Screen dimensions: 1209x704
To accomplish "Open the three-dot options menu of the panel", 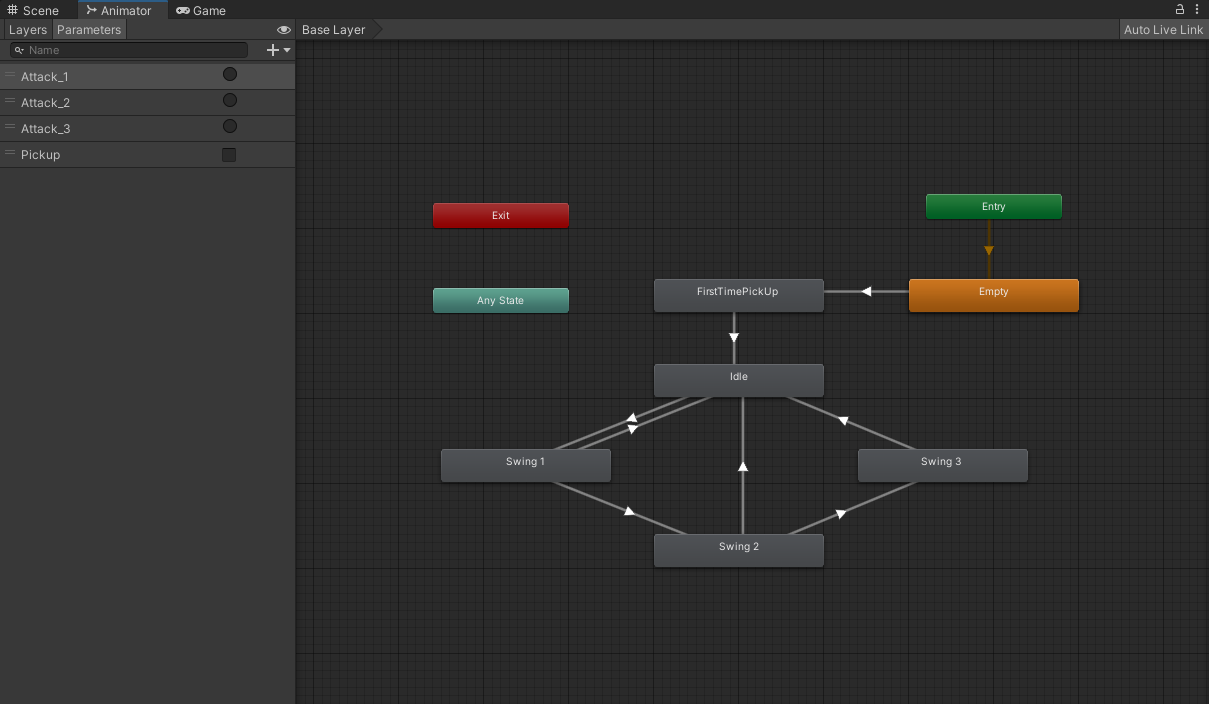I will (1197, 9).
